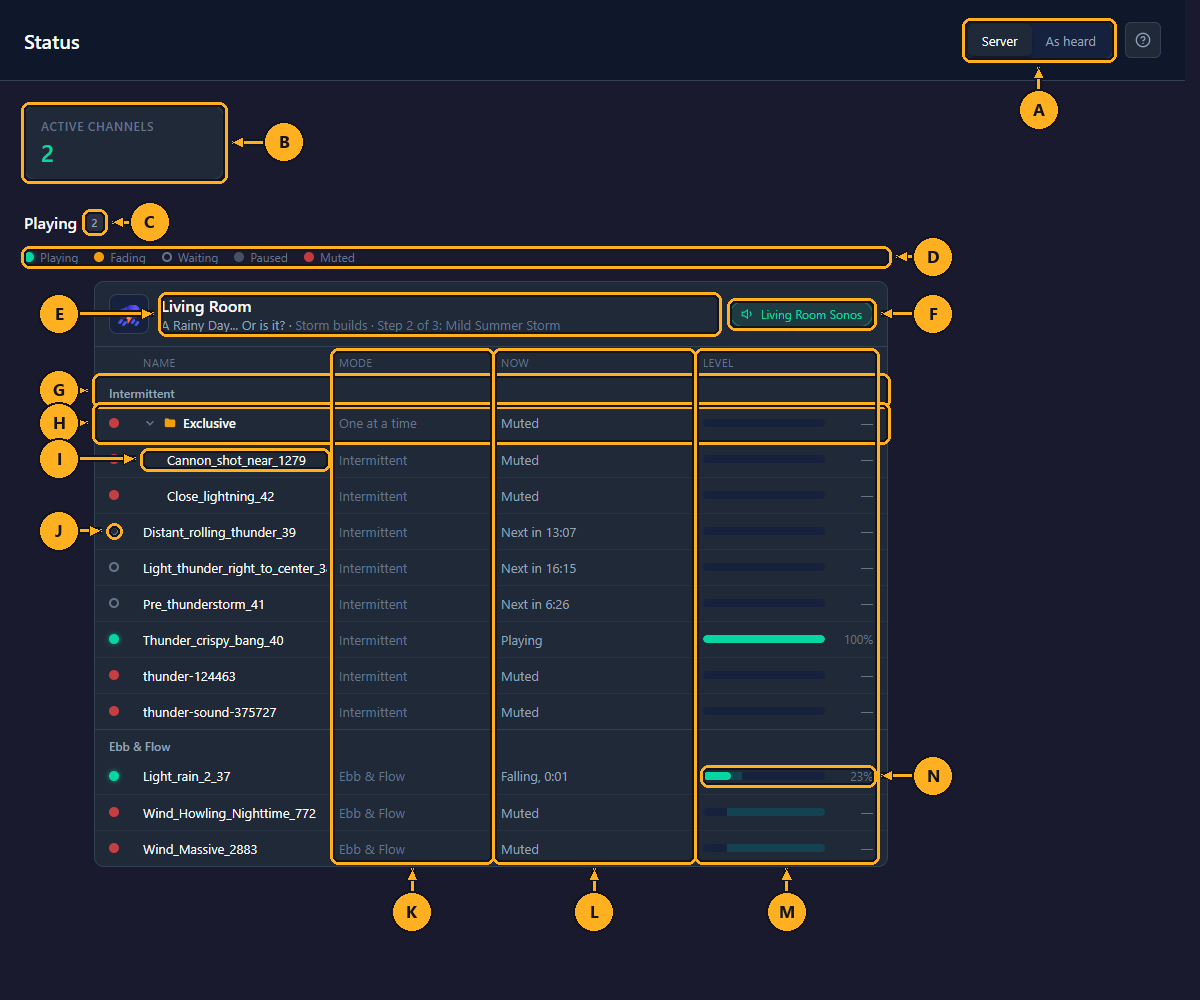Click the Falling, 0:01 status
The width and height of the screenshot is (1200, 1000).
coord(534,776)
